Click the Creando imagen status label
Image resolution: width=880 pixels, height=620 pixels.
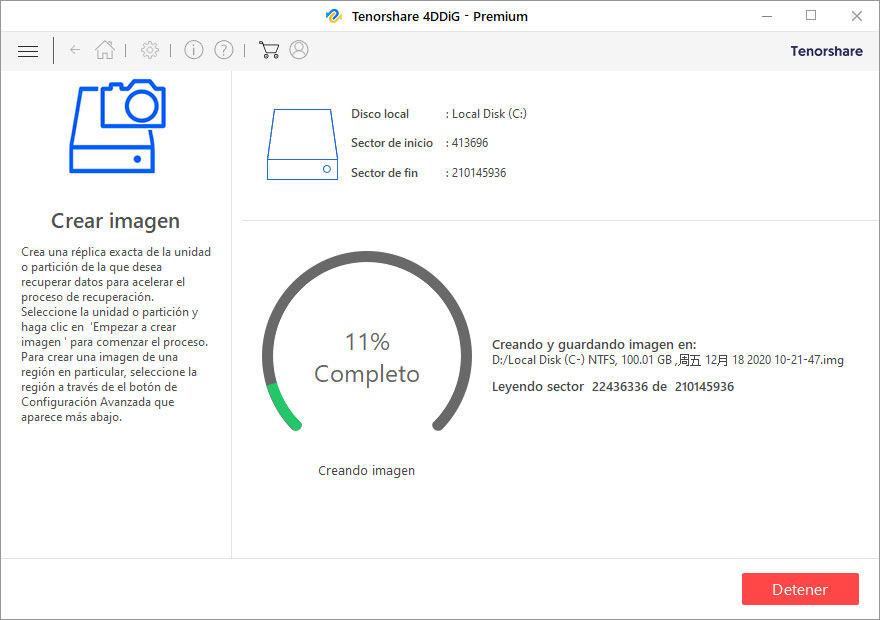coord(366,471)
